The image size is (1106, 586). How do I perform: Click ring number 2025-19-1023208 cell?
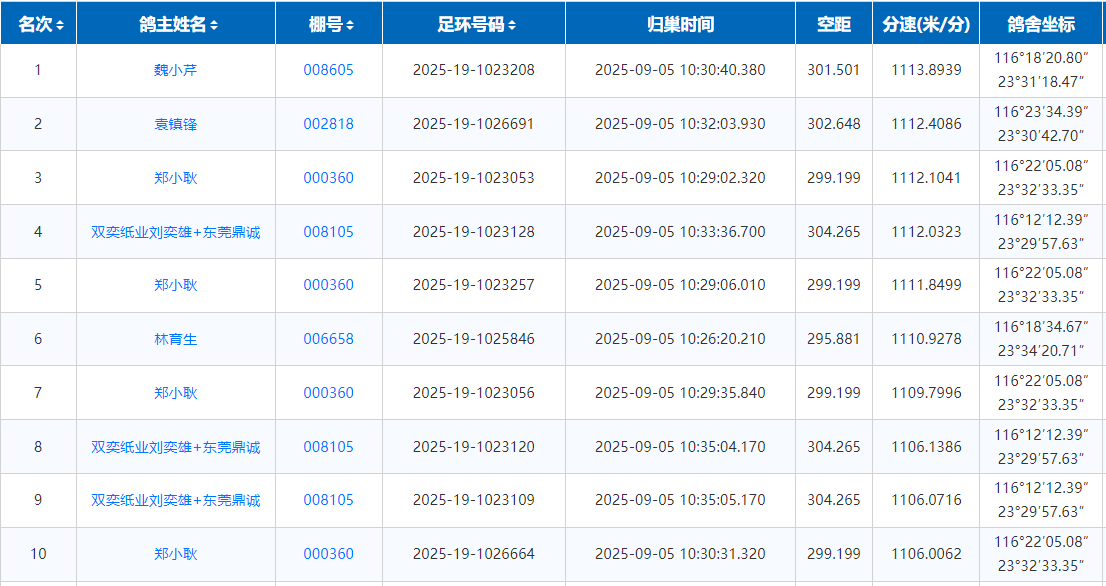pyautogui.click(x=473, y=70)
